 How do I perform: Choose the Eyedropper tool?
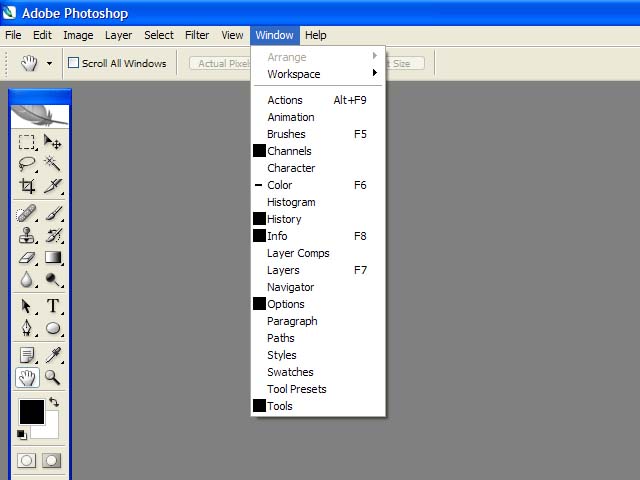53,355
